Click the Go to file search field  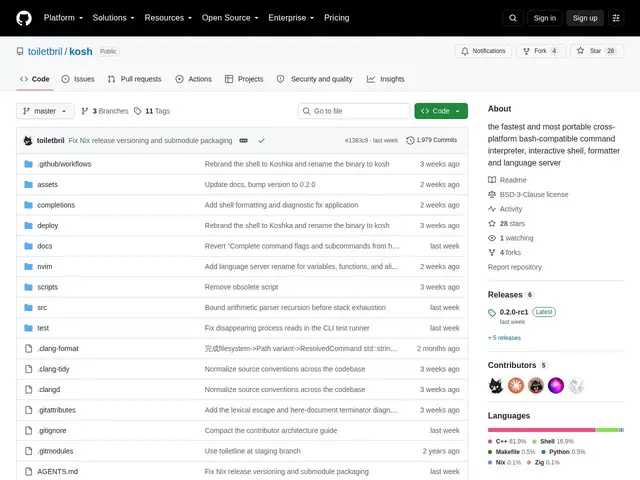[354, 111]
